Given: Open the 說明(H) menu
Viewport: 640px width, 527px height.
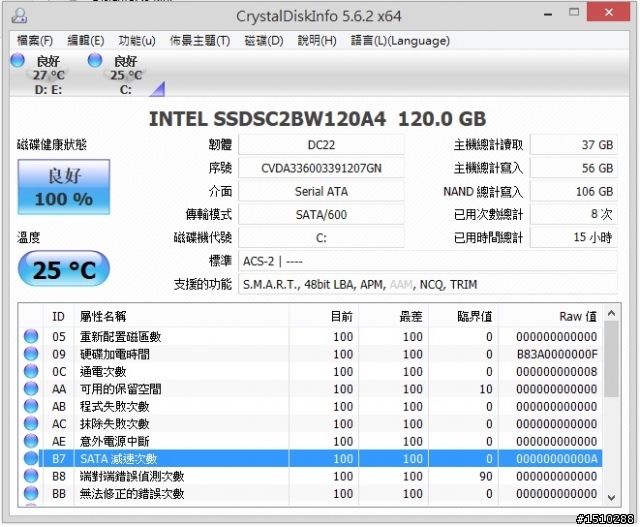Looking at the screenshot, I should (317, 41).
